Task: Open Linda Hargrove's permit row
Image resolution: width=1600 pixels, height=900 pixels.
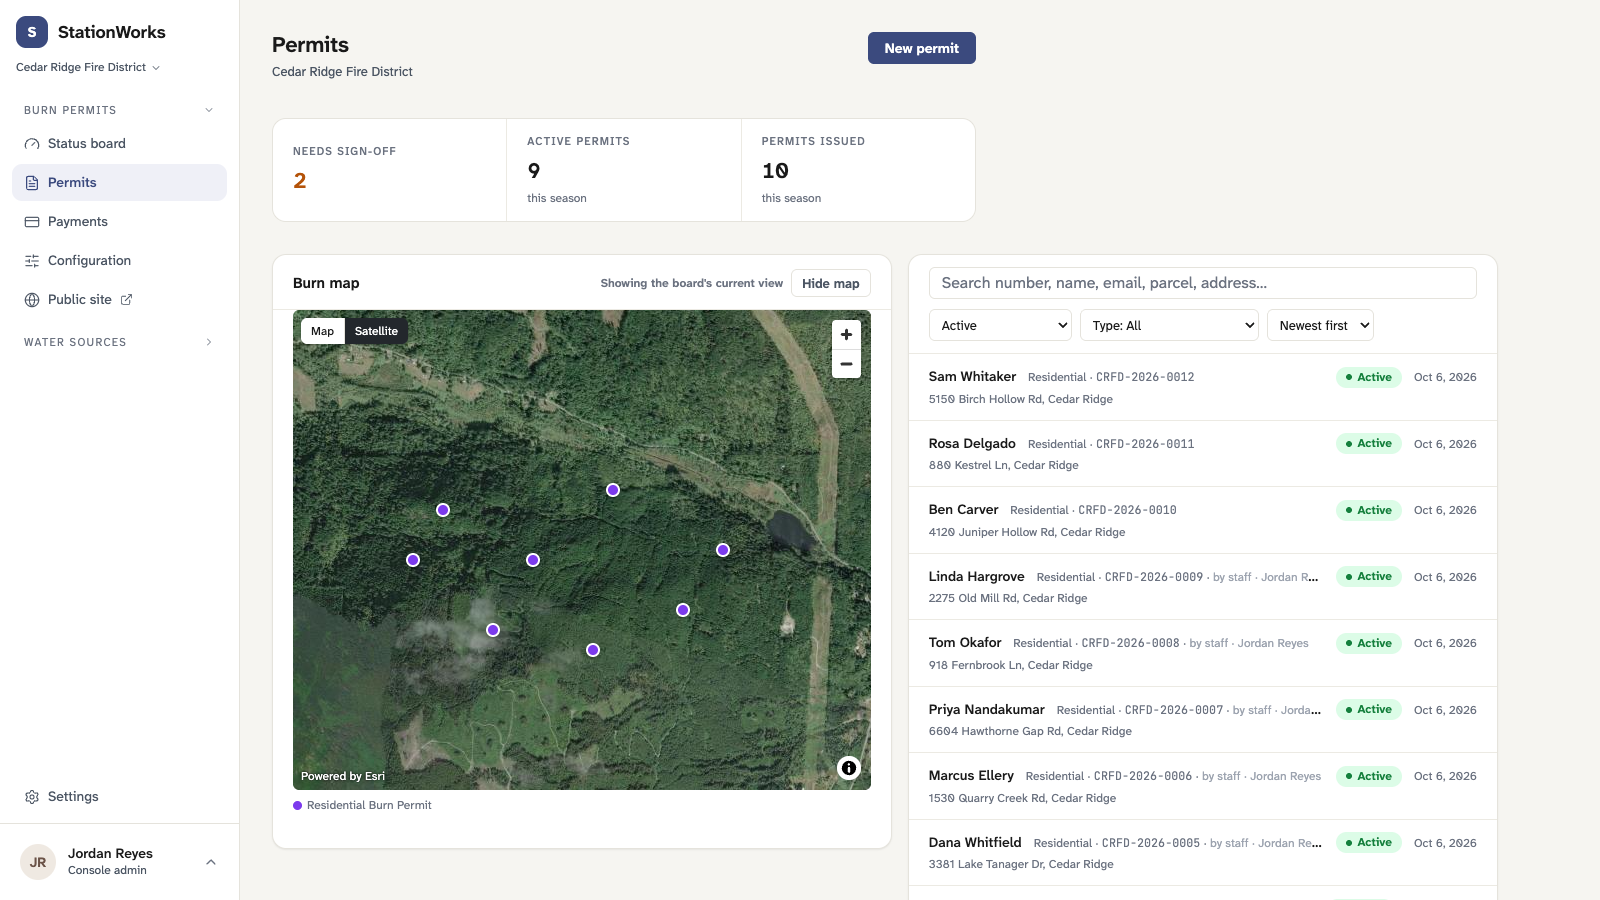Action: pyautogui.click(x=1202, y=587)
